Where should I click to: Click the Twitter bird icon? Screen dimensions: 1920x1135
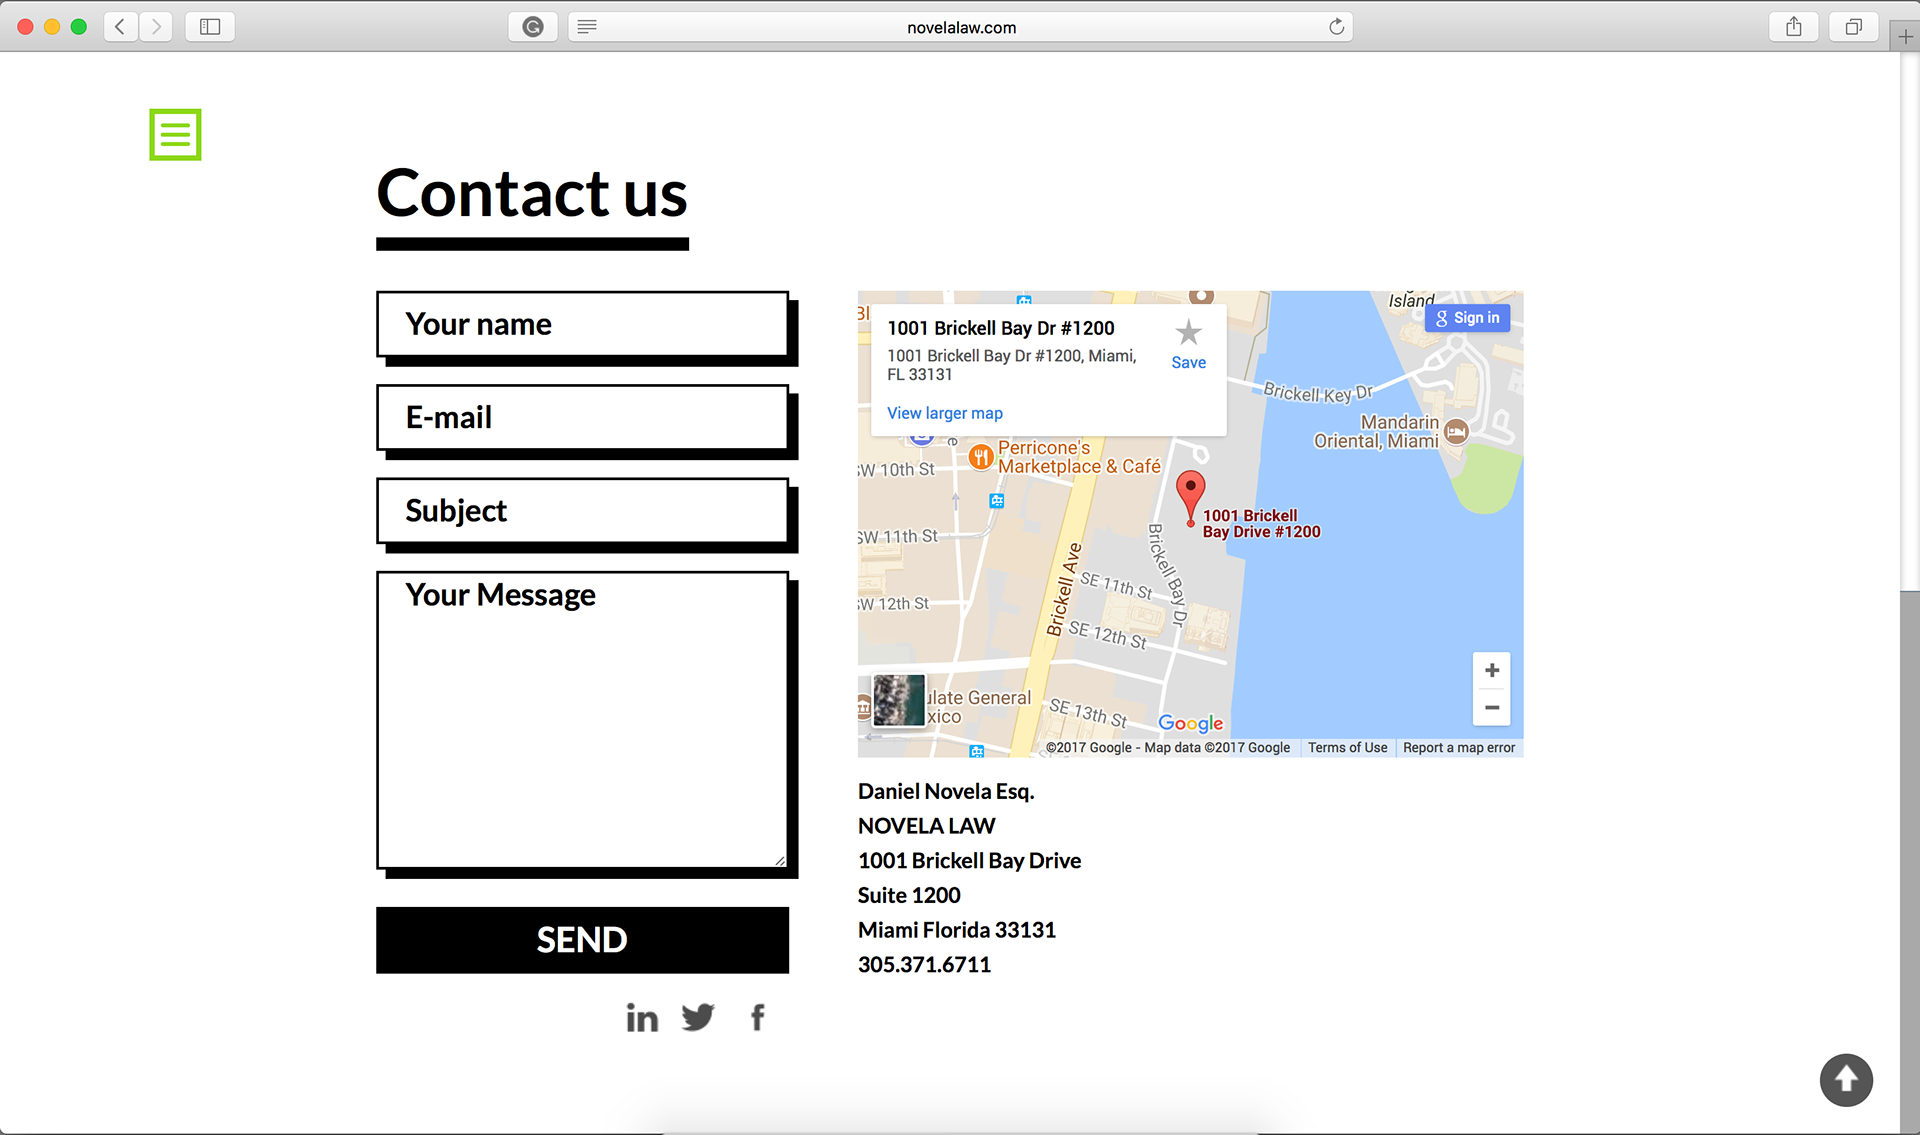click(x=698, y=1017)
